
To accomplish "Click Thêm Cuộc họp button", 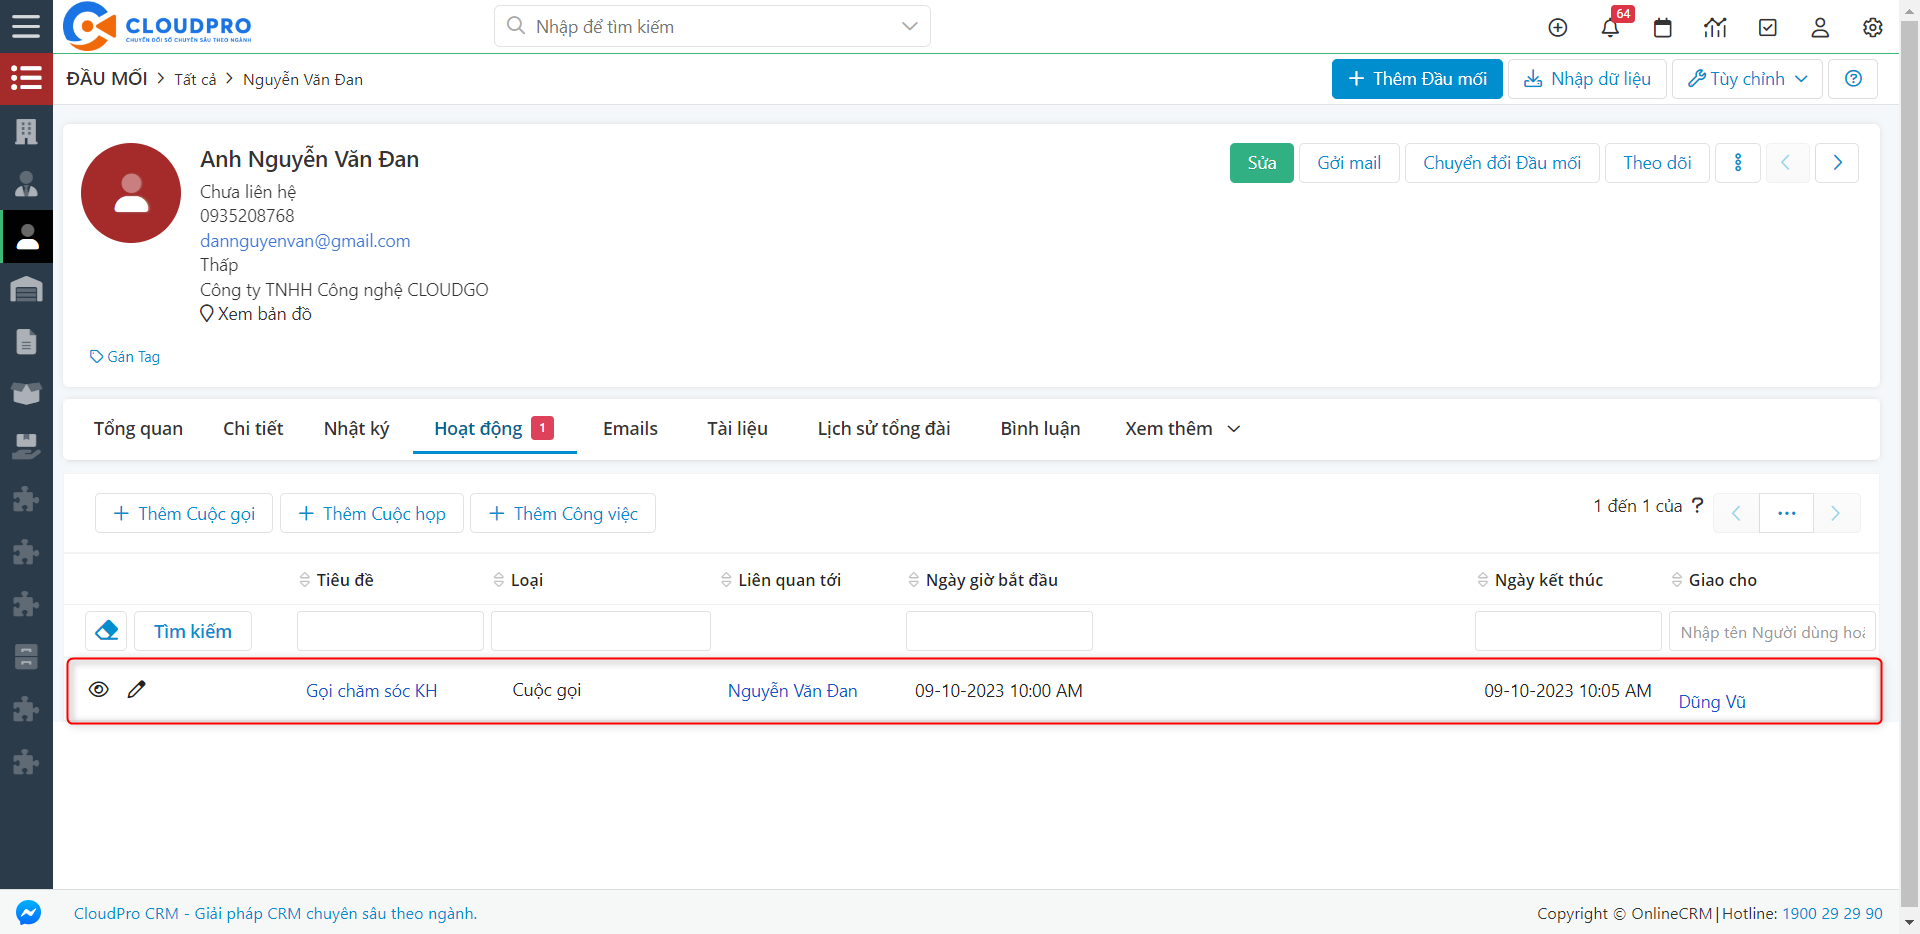I will point(372,513).
